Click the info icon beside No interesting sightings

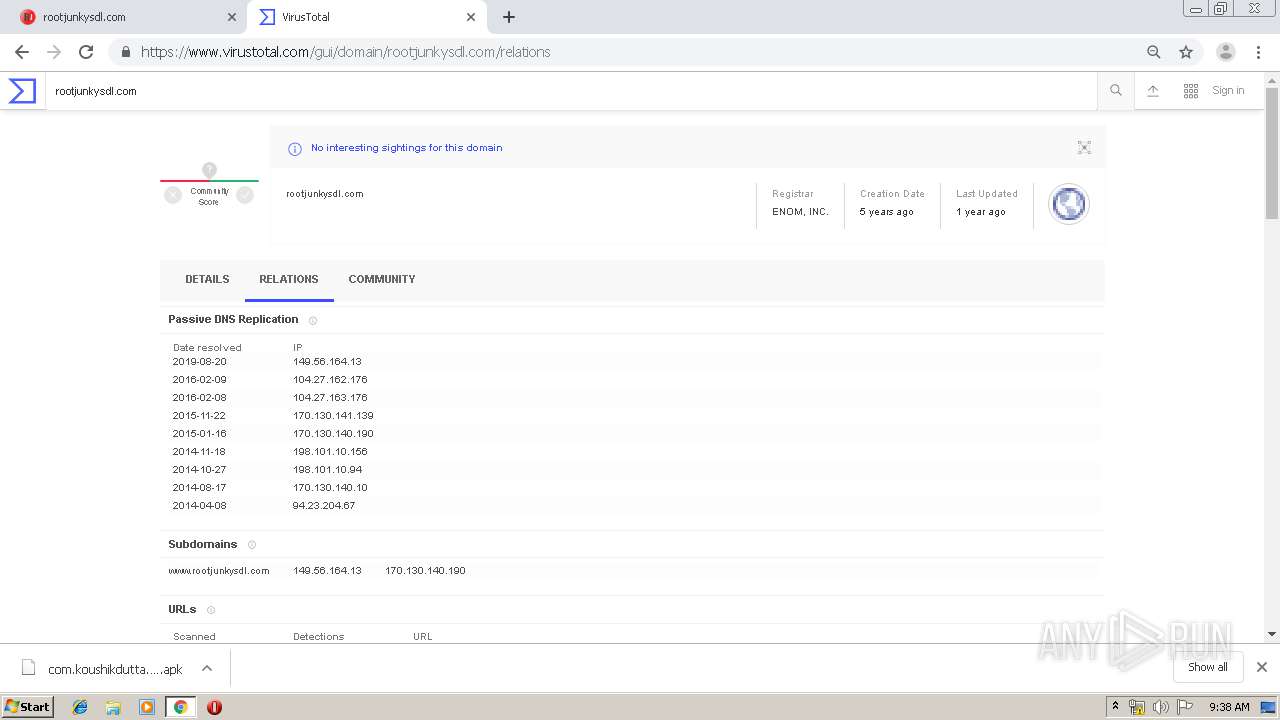pyautogui.click(x=295, y=149)
